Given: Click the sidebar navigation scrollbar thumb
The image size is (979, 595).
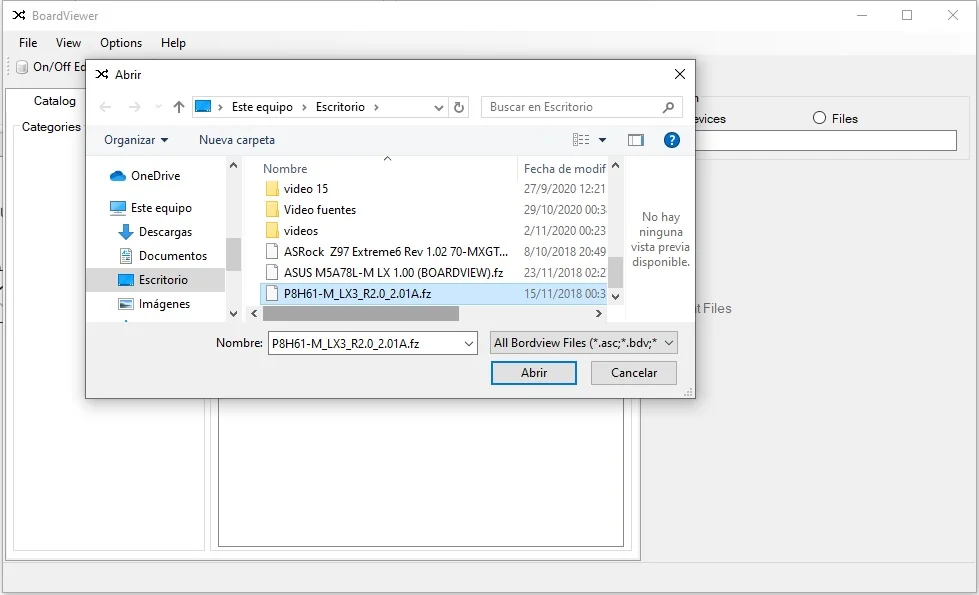Looking at the screenshot, I should pyautogui.click(x=233, y=254).
